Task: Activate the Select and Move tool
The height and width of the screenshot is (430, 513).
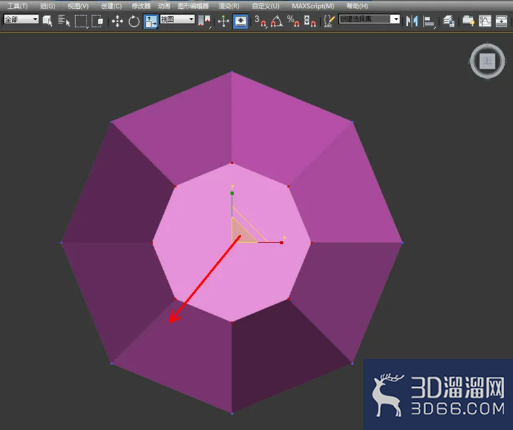Action: (x=117, y=22)
